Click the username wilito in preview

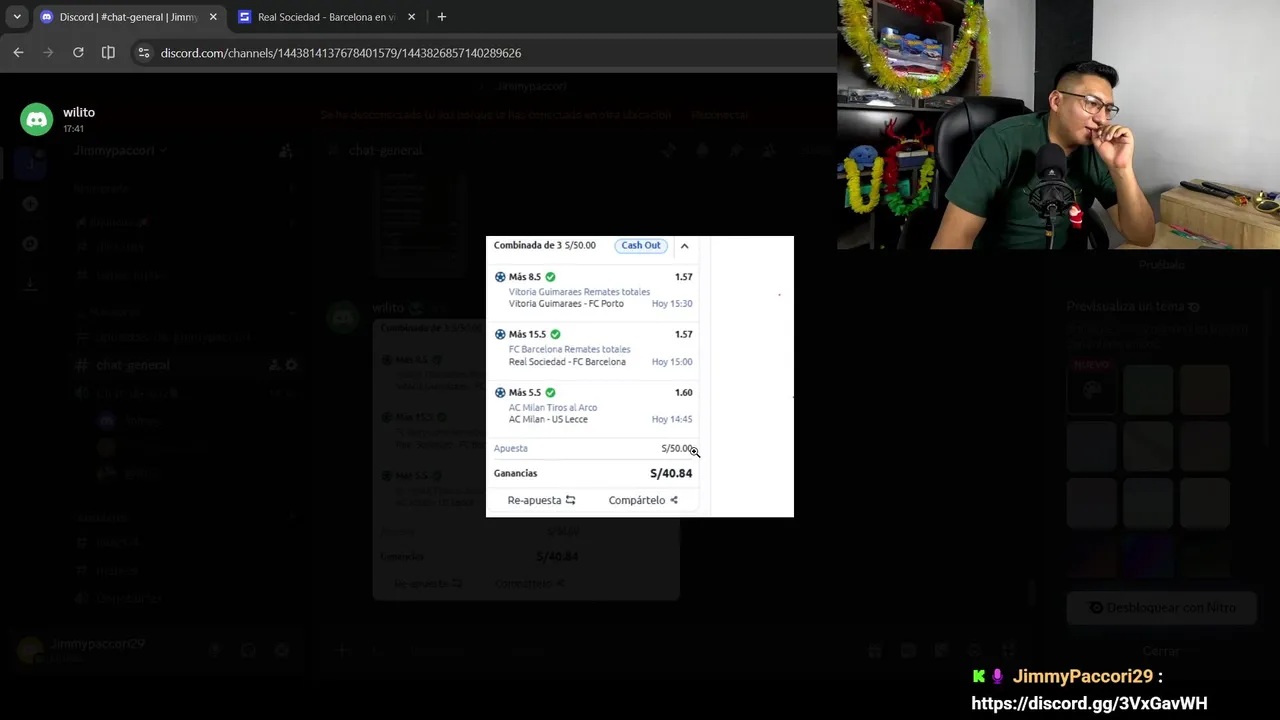click(79, 112)
